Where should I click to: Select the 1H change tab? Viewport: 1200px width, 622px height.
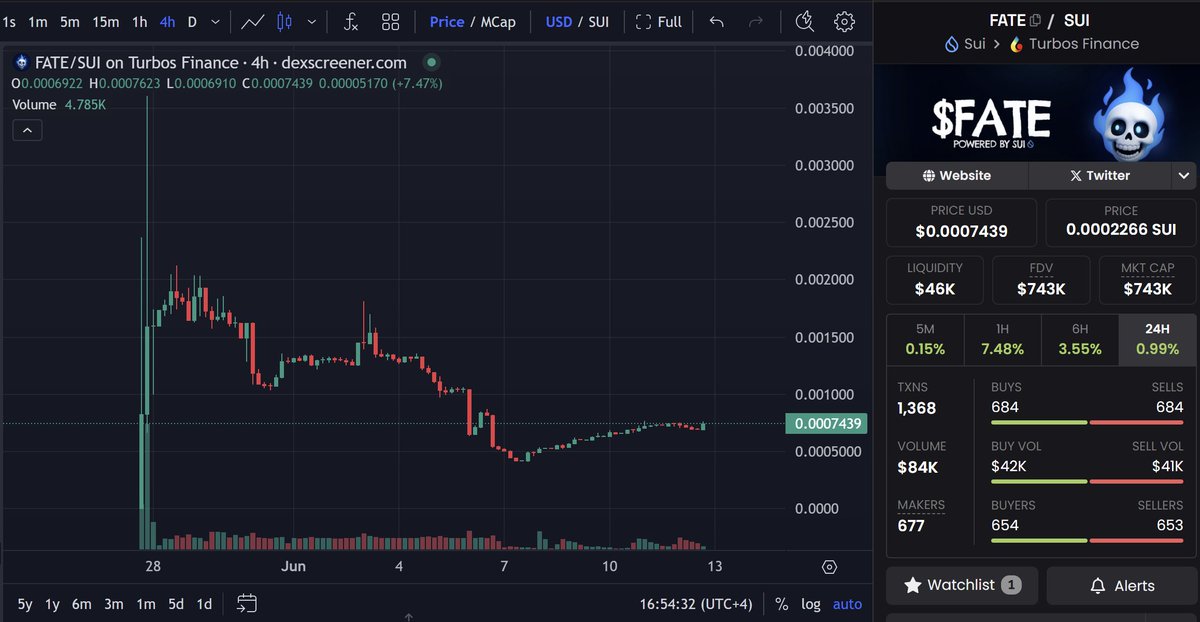1002,340
